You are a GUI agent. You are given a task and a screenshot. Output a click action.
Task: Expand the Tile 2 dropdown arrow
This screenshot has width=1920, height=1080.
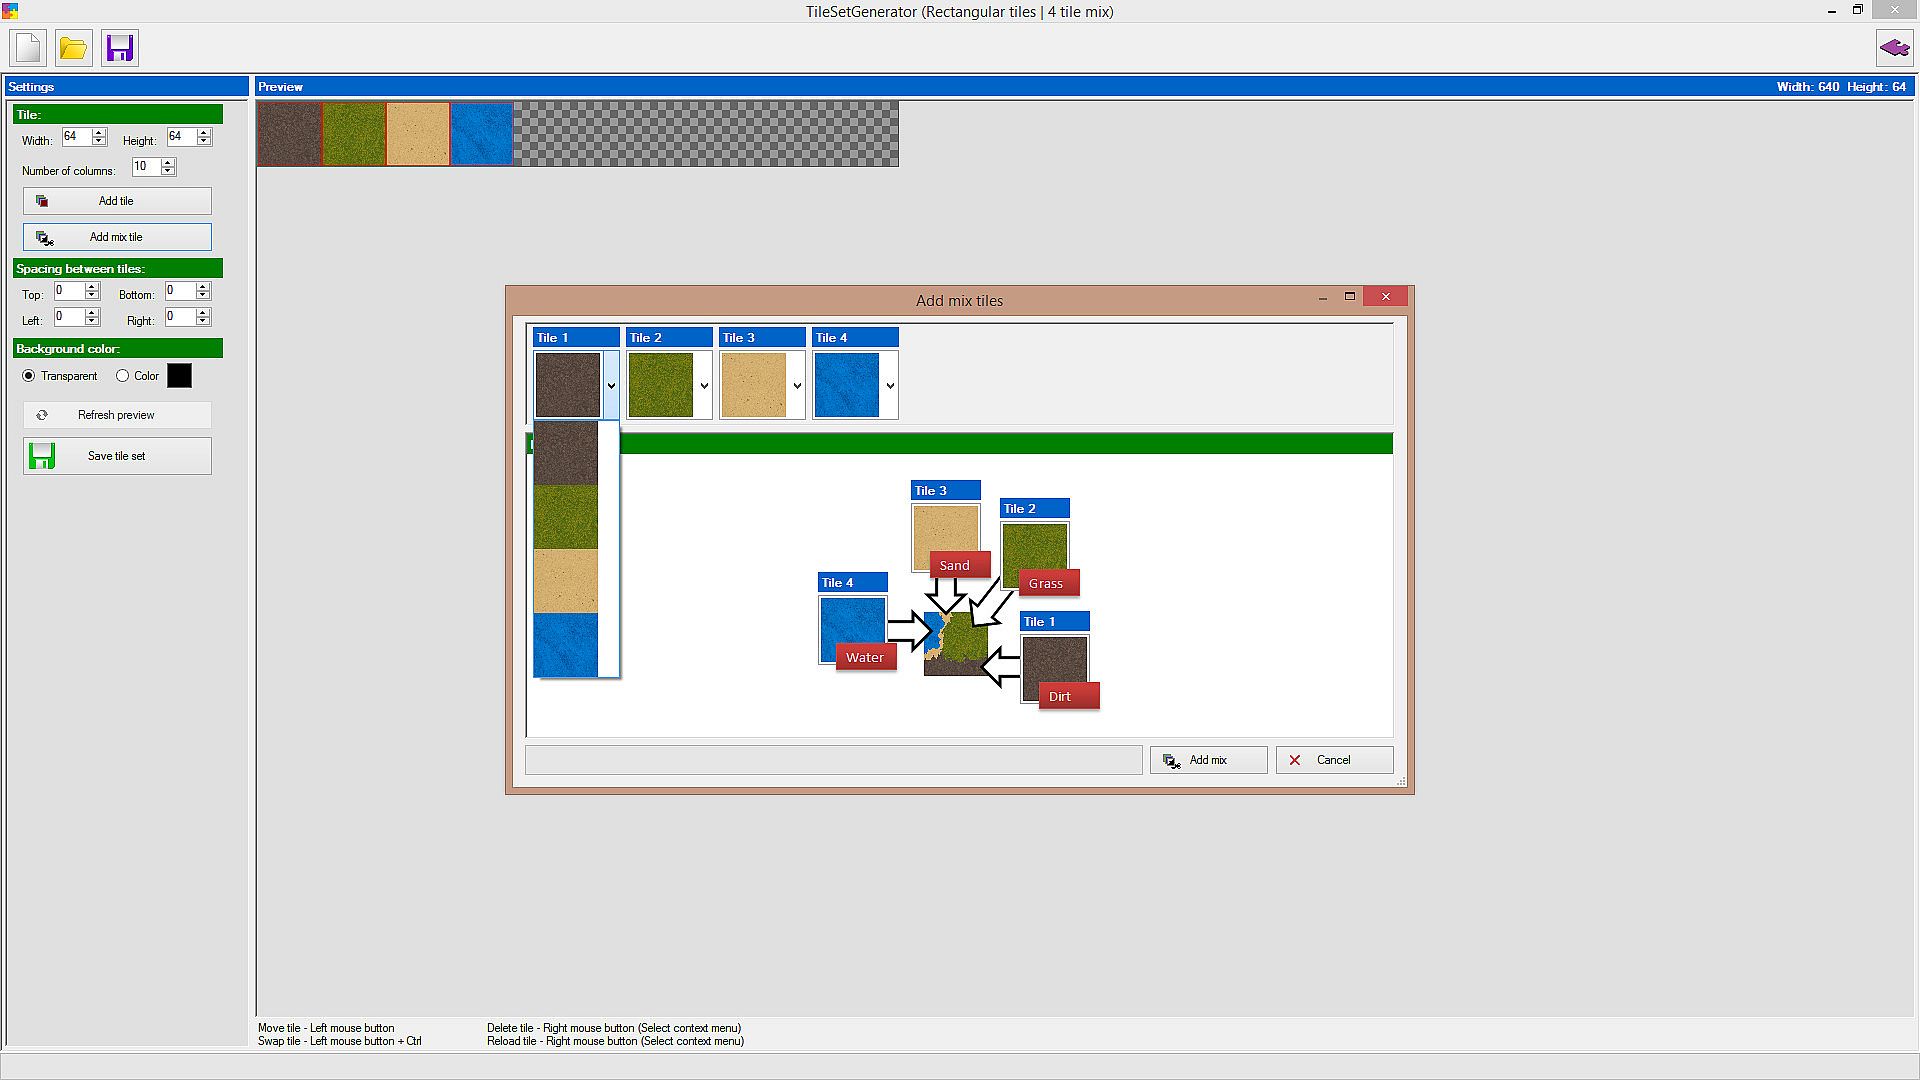704,385
